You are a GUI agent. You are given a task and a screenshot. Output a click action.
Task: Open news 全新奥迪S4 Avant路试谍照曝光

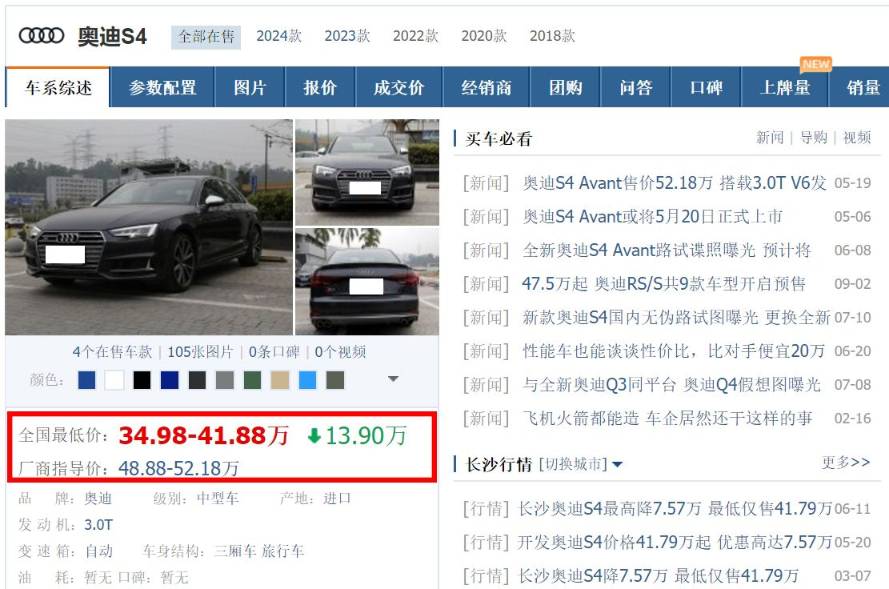[667, 250]
